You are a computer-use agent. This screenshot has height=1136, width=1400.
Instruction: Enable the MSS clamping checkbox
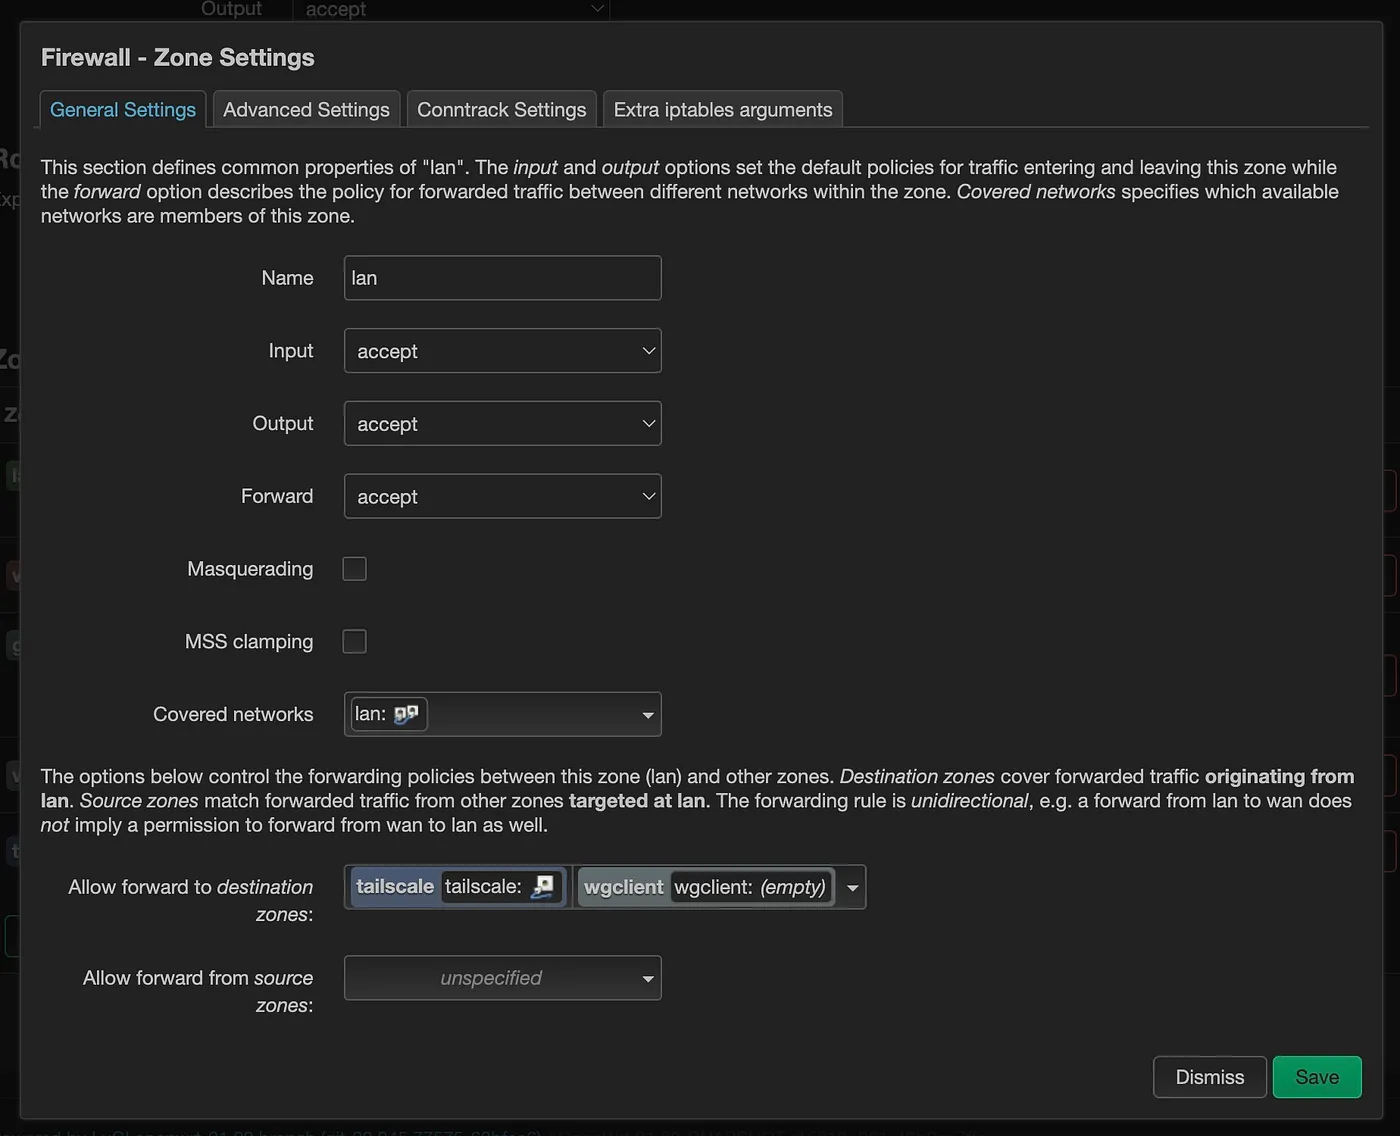point(355,642)
